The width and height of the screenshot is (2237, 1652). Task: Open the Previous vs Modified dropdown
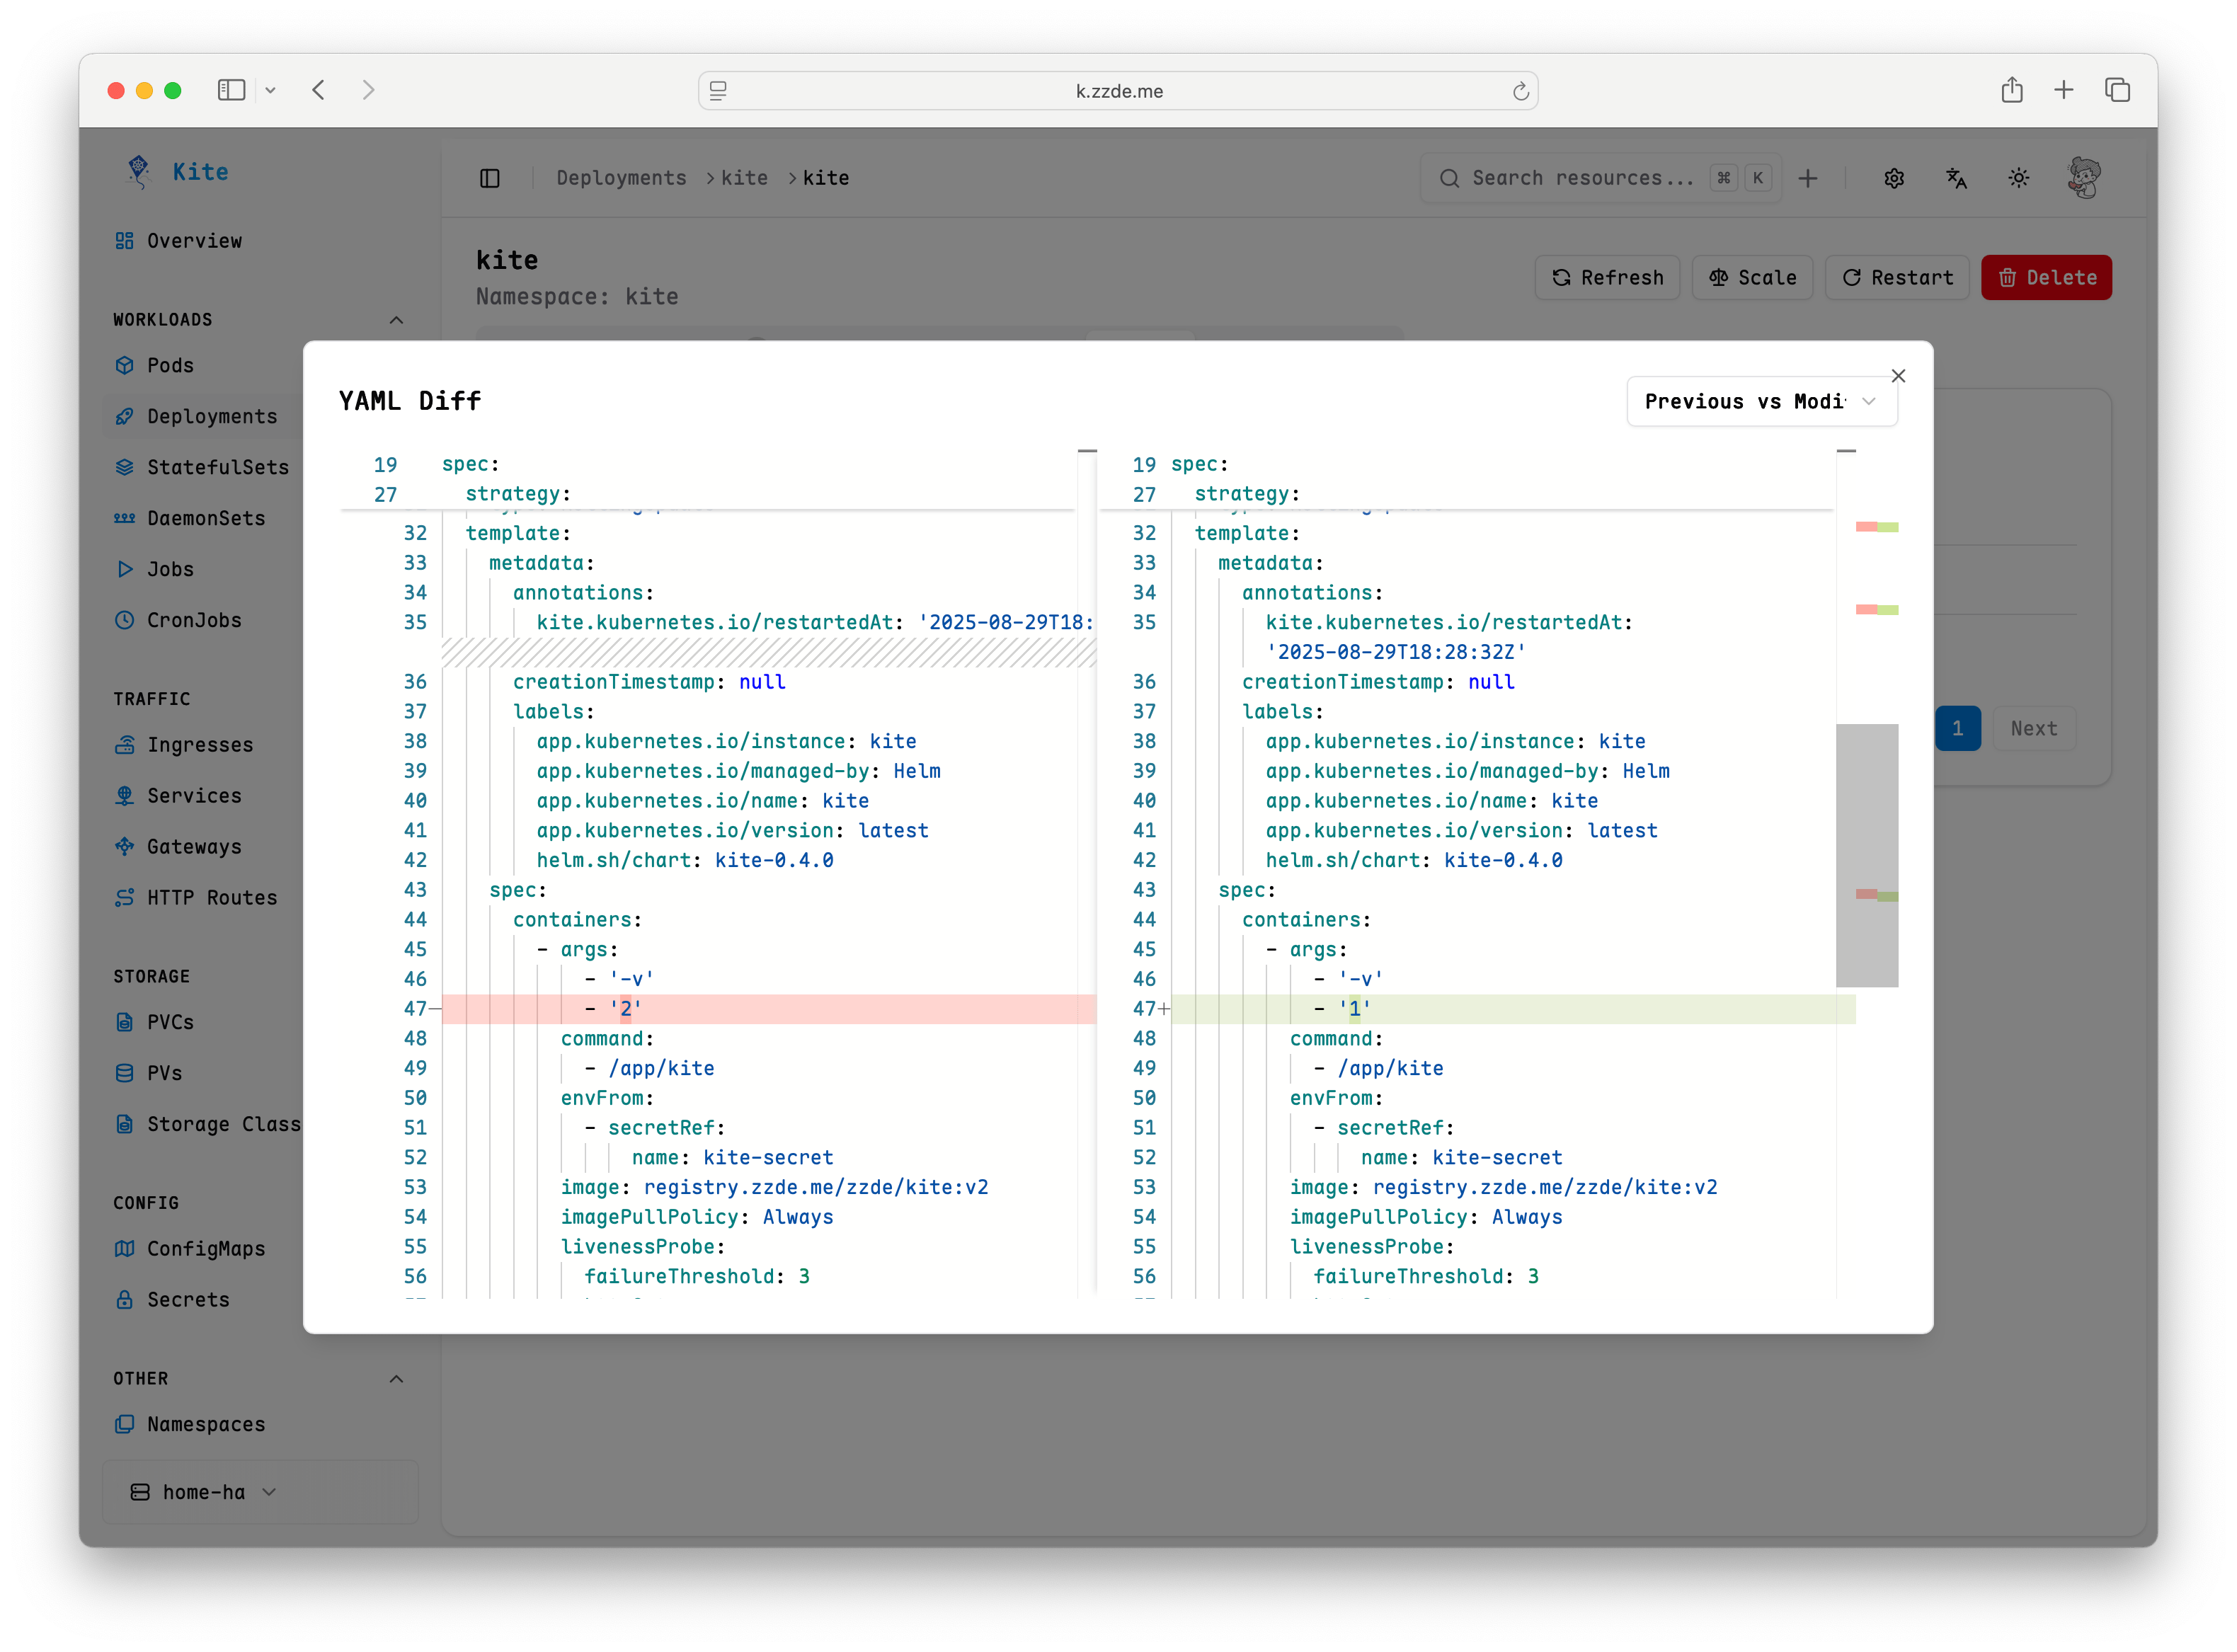[x=1761, y=402]
